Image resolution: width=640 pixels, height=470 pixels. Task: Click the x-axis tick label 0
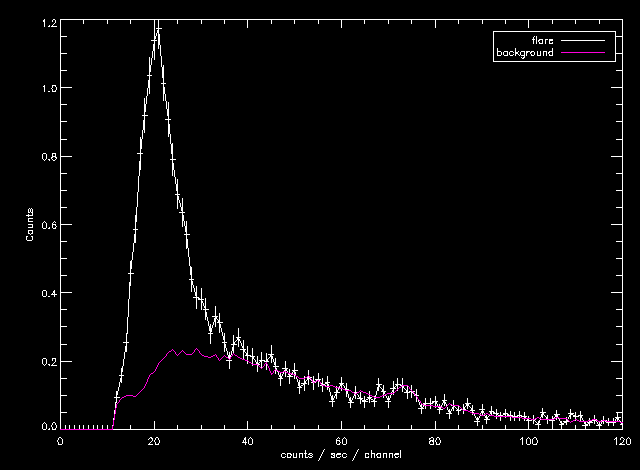tap(60, 441)
